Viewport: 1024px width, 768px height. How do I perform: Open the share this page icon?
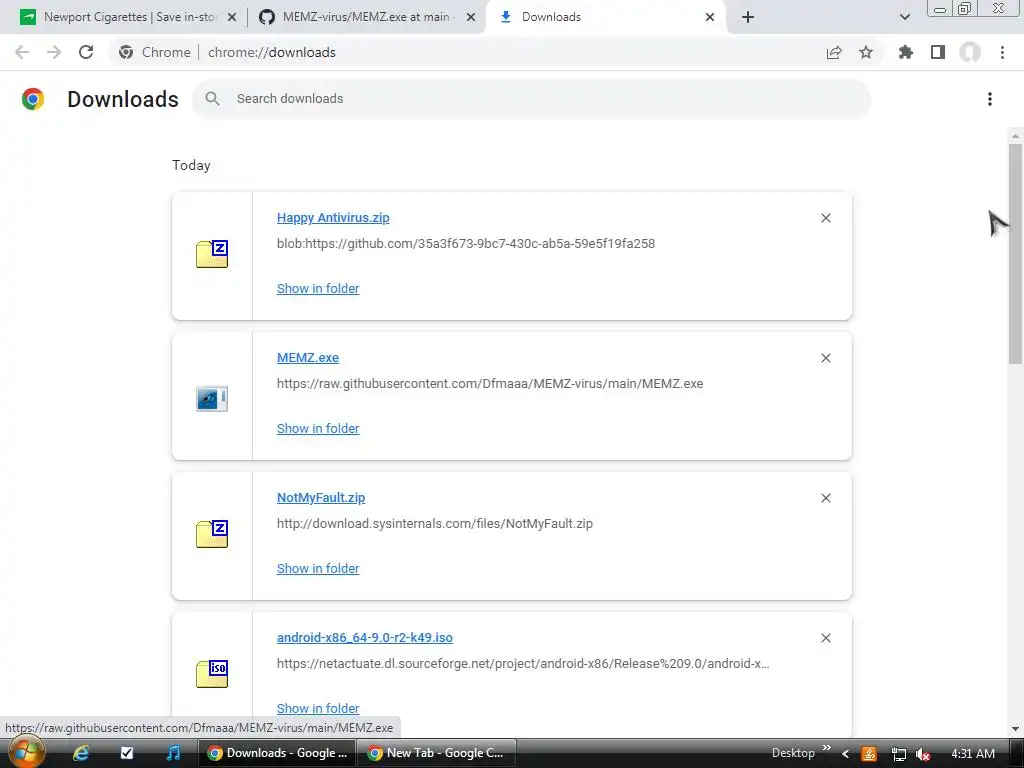(834, 52)
